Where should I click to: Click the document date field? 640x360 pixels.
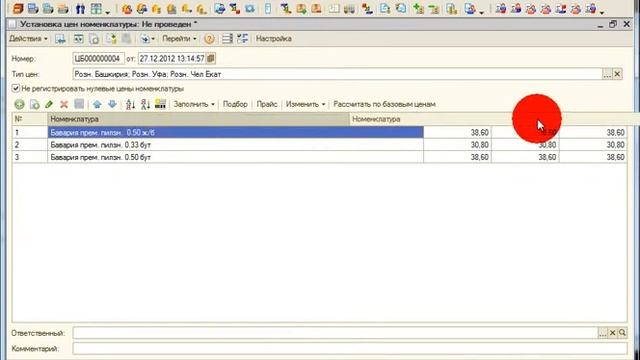pos(172,58)
